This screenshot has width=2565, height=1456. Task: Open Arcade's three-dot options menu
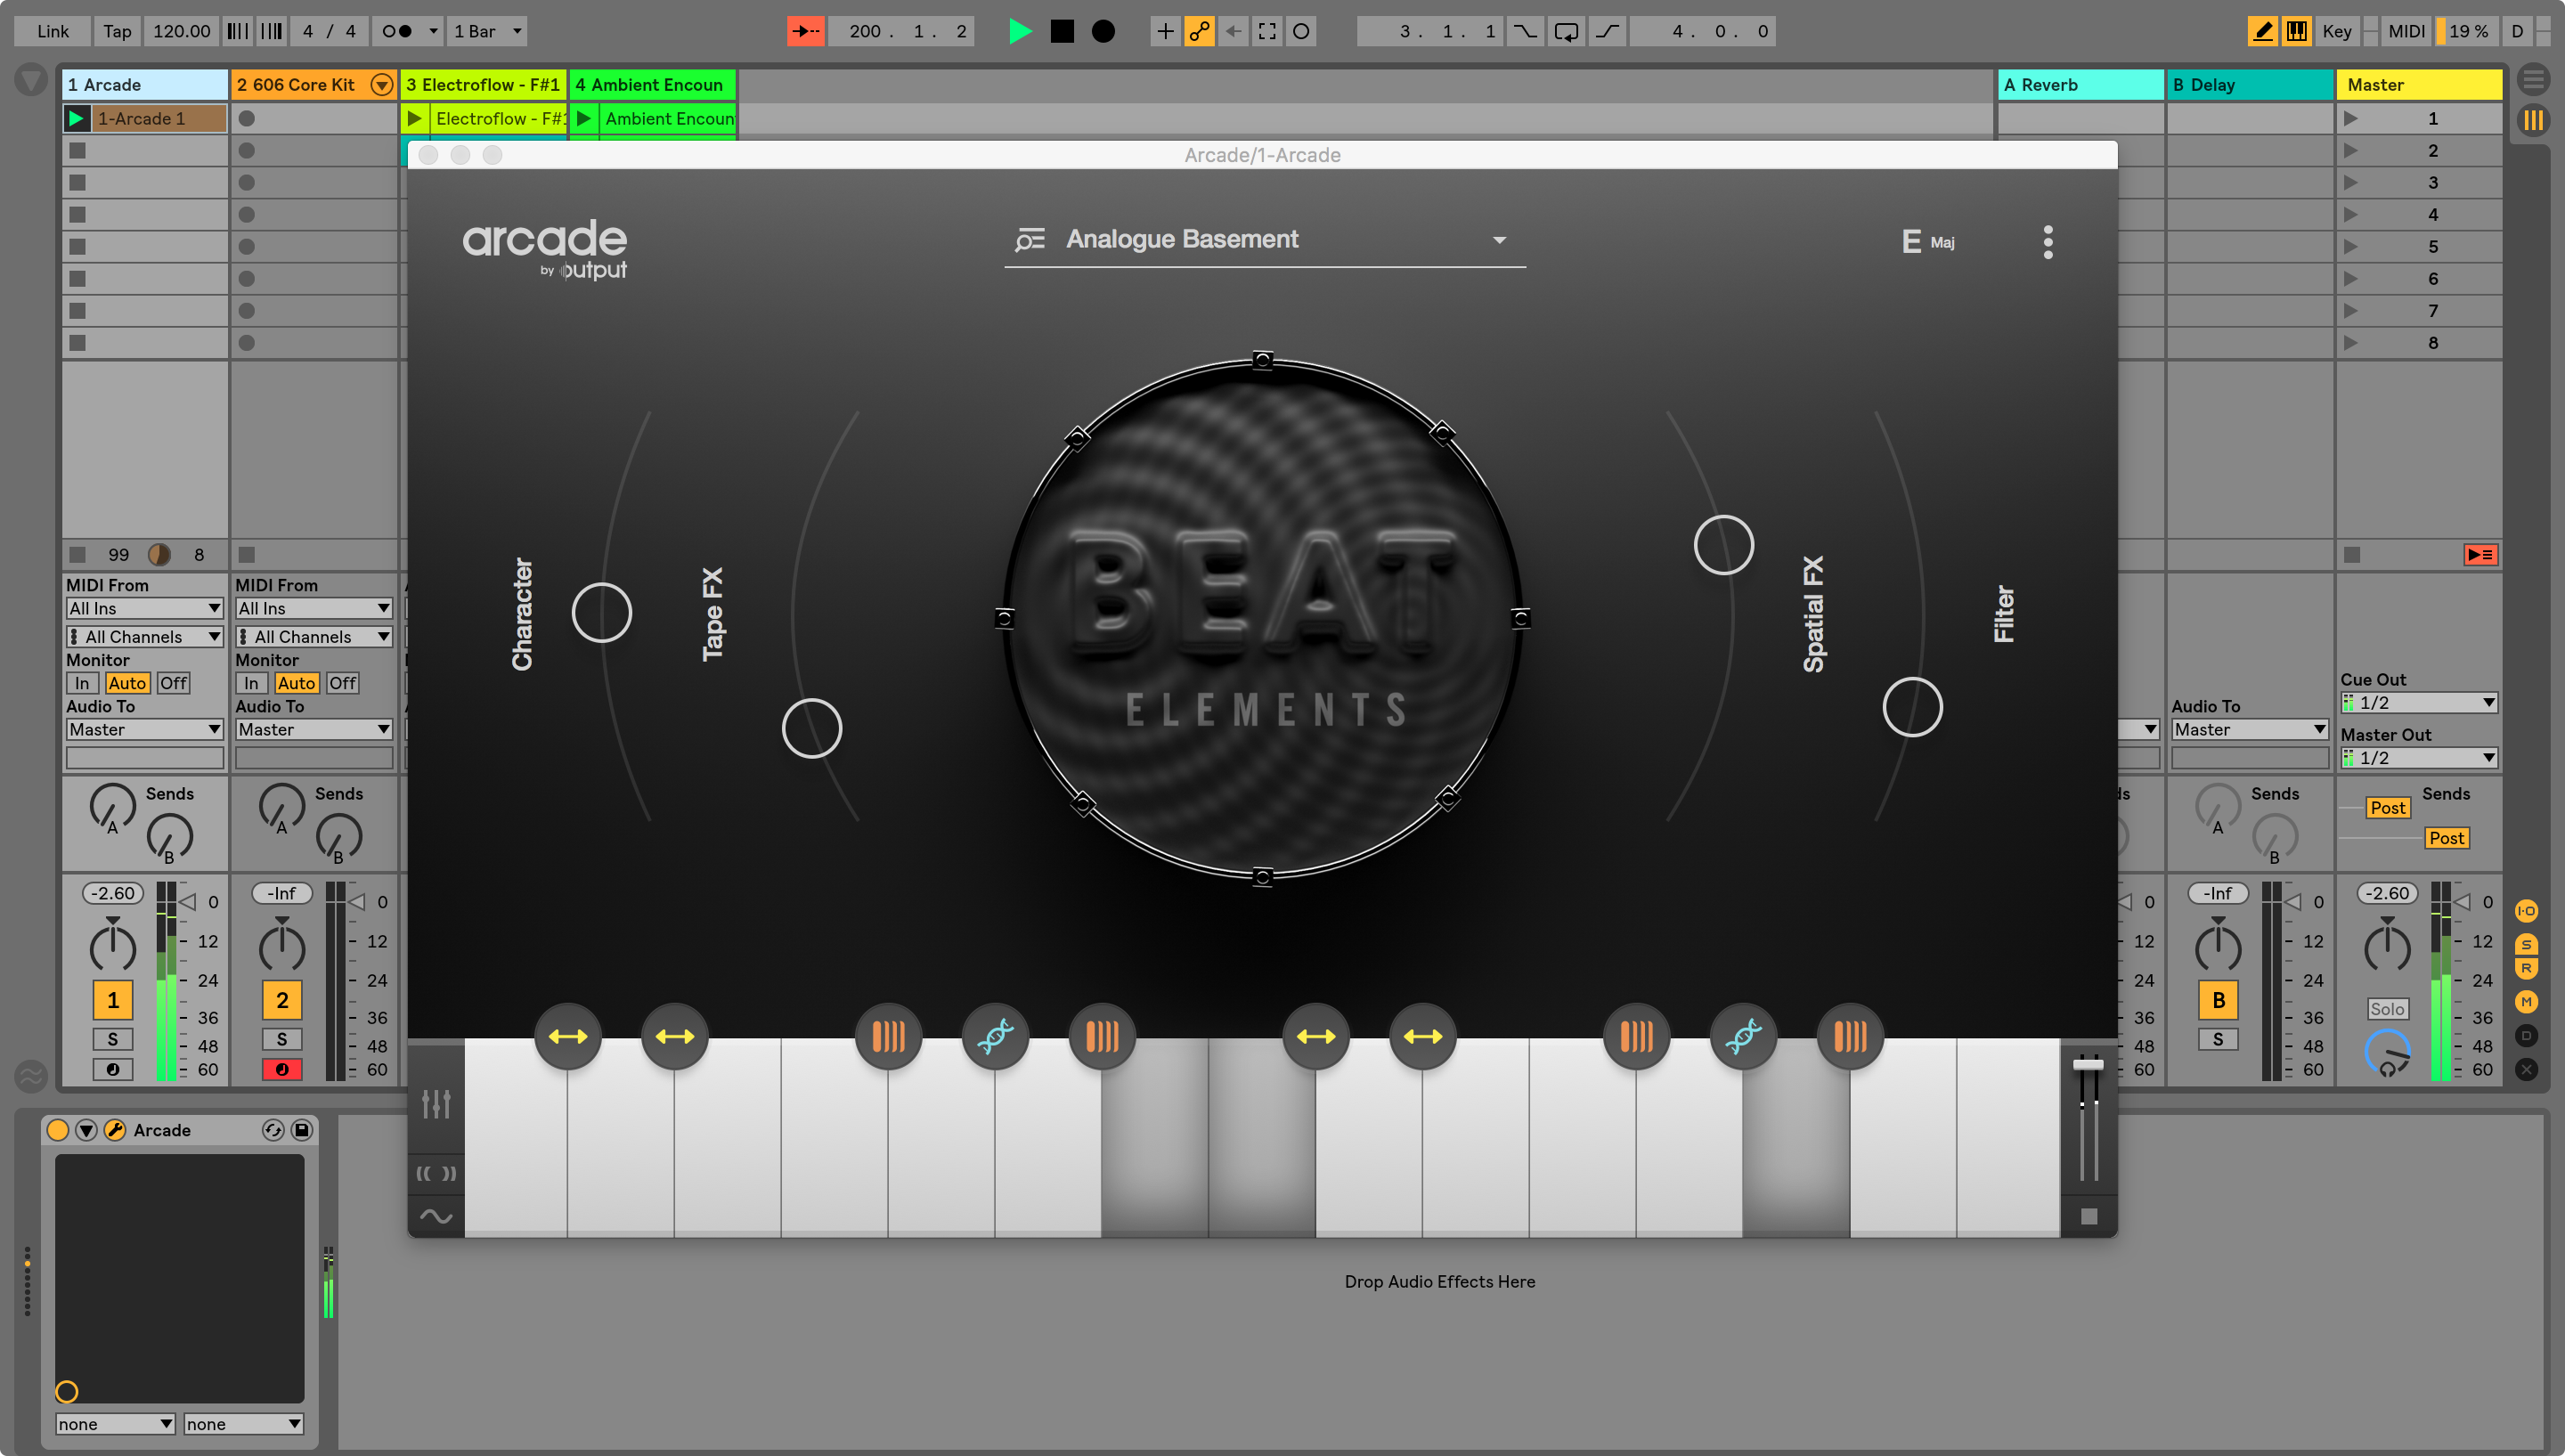click(x=2047, y=241)
